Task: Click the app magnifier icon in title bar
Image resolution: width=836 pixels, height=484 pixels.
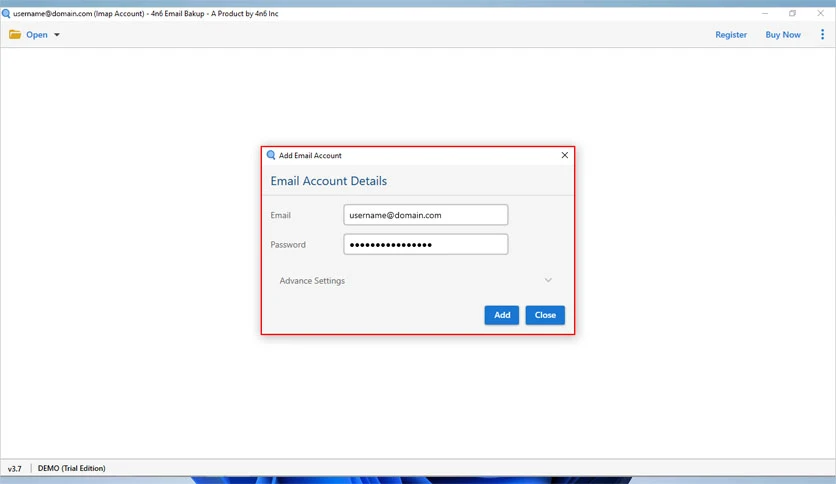Action: (x=6, y=13)
